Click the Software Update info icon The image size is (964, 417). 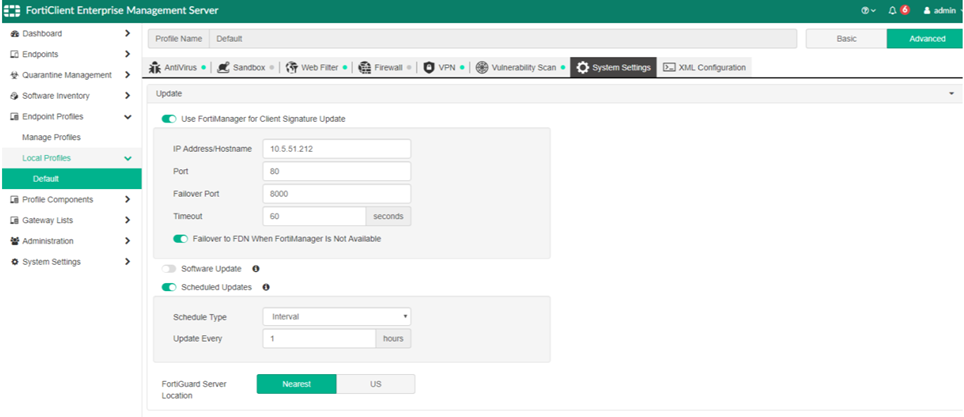coord(256,269)
